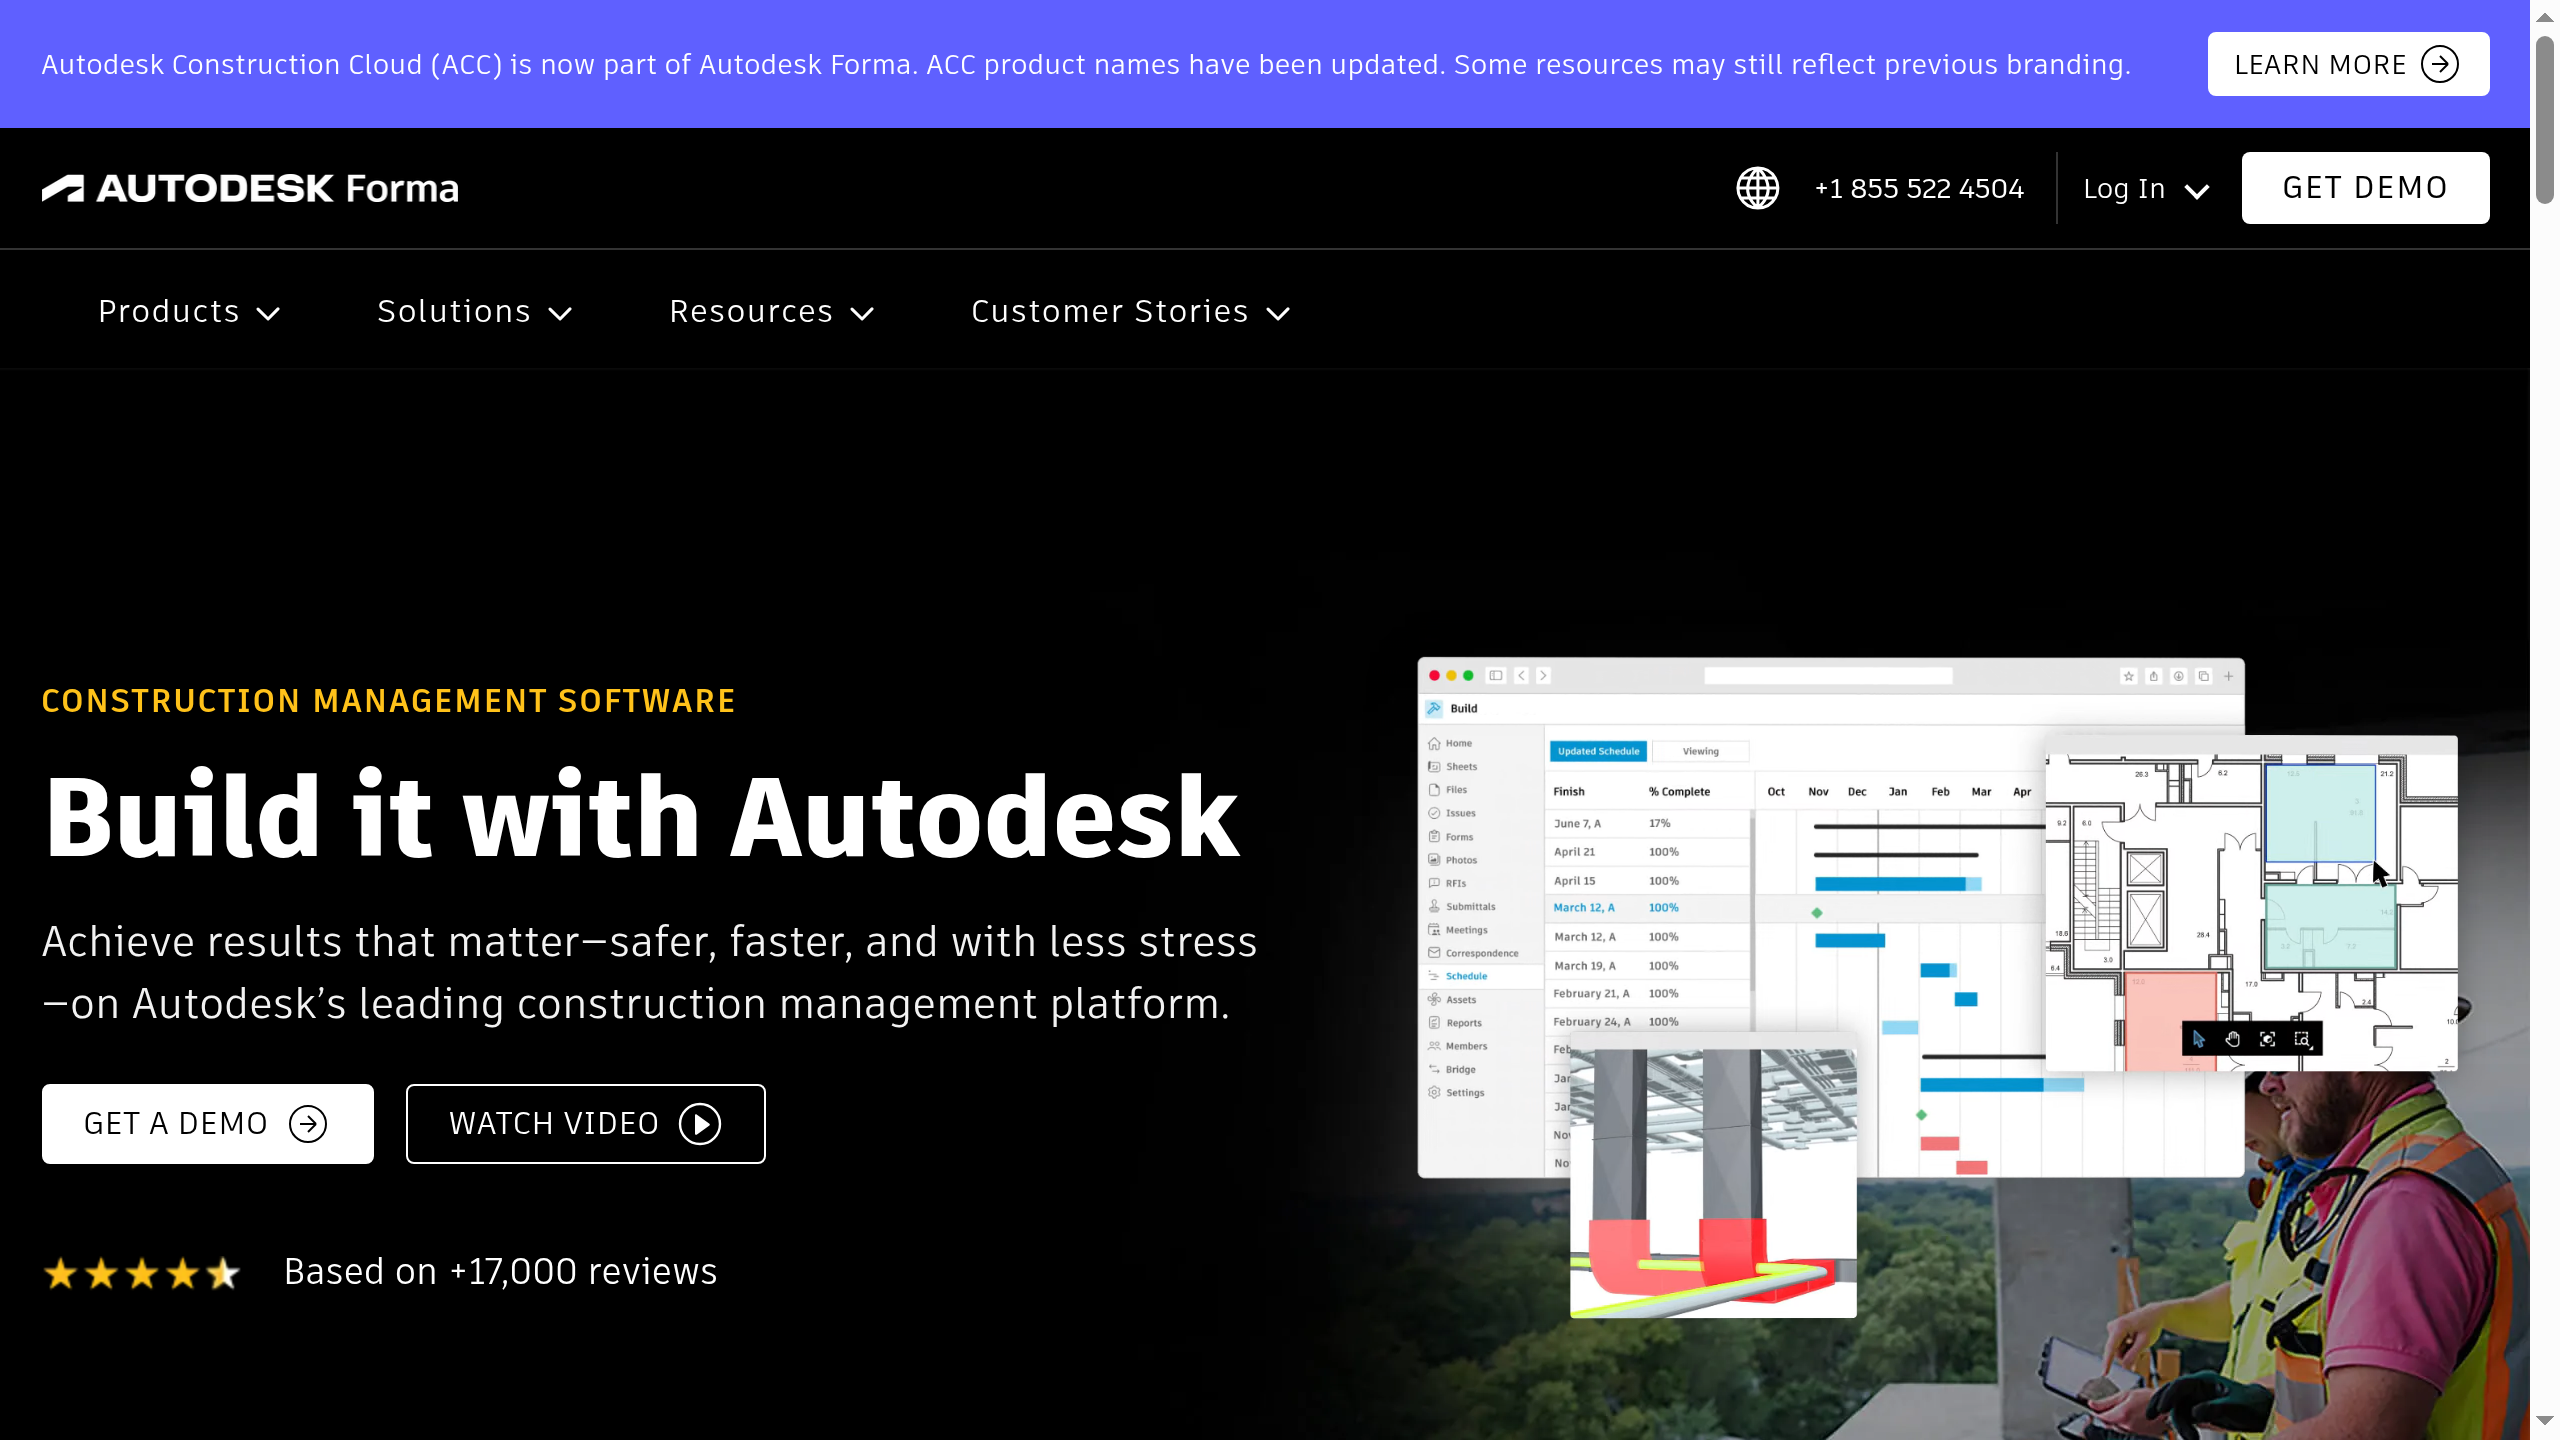Click the pointer tool in floor plan toolbar

(2198, 1039)
